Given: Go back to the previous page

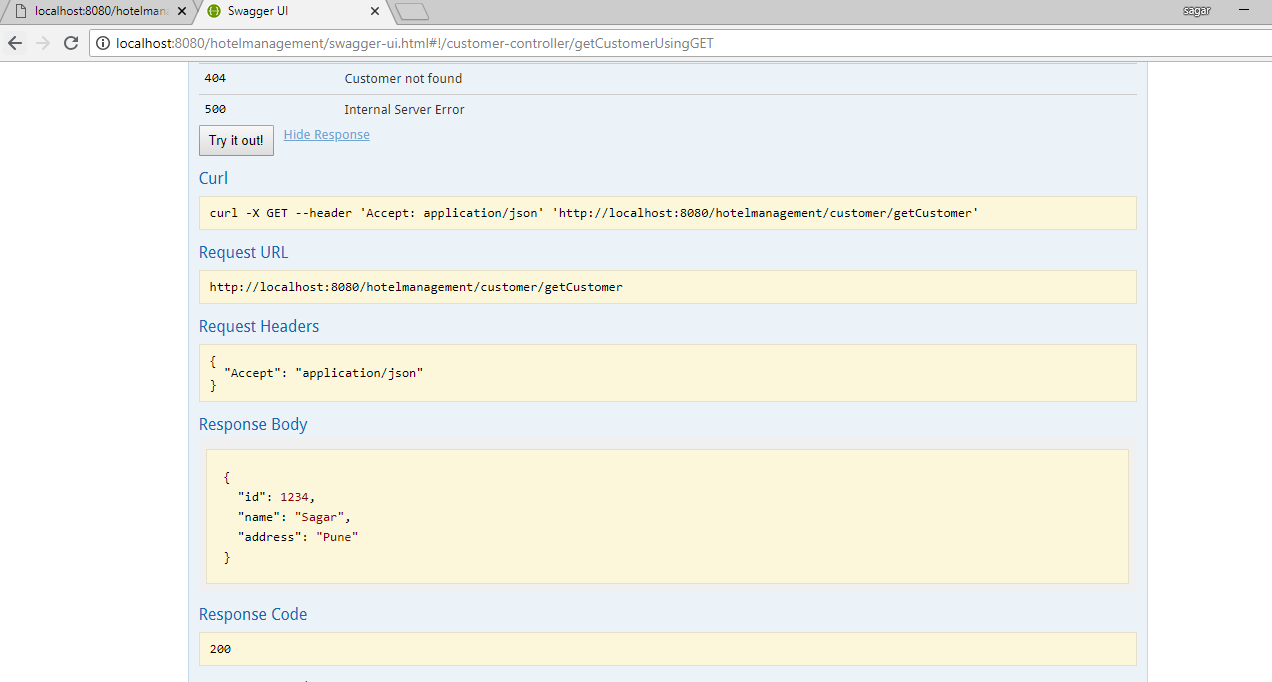Looking at the screenshot, I should click(15, 43).
